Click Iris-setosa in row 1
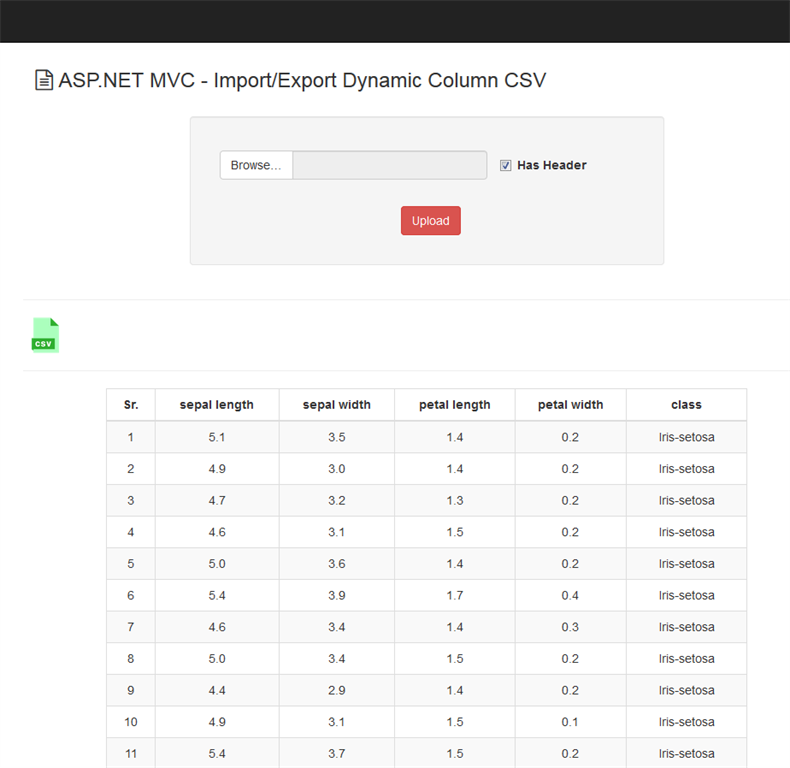The width and height of the screenshot is (790, 768). (x=686, y=437)
